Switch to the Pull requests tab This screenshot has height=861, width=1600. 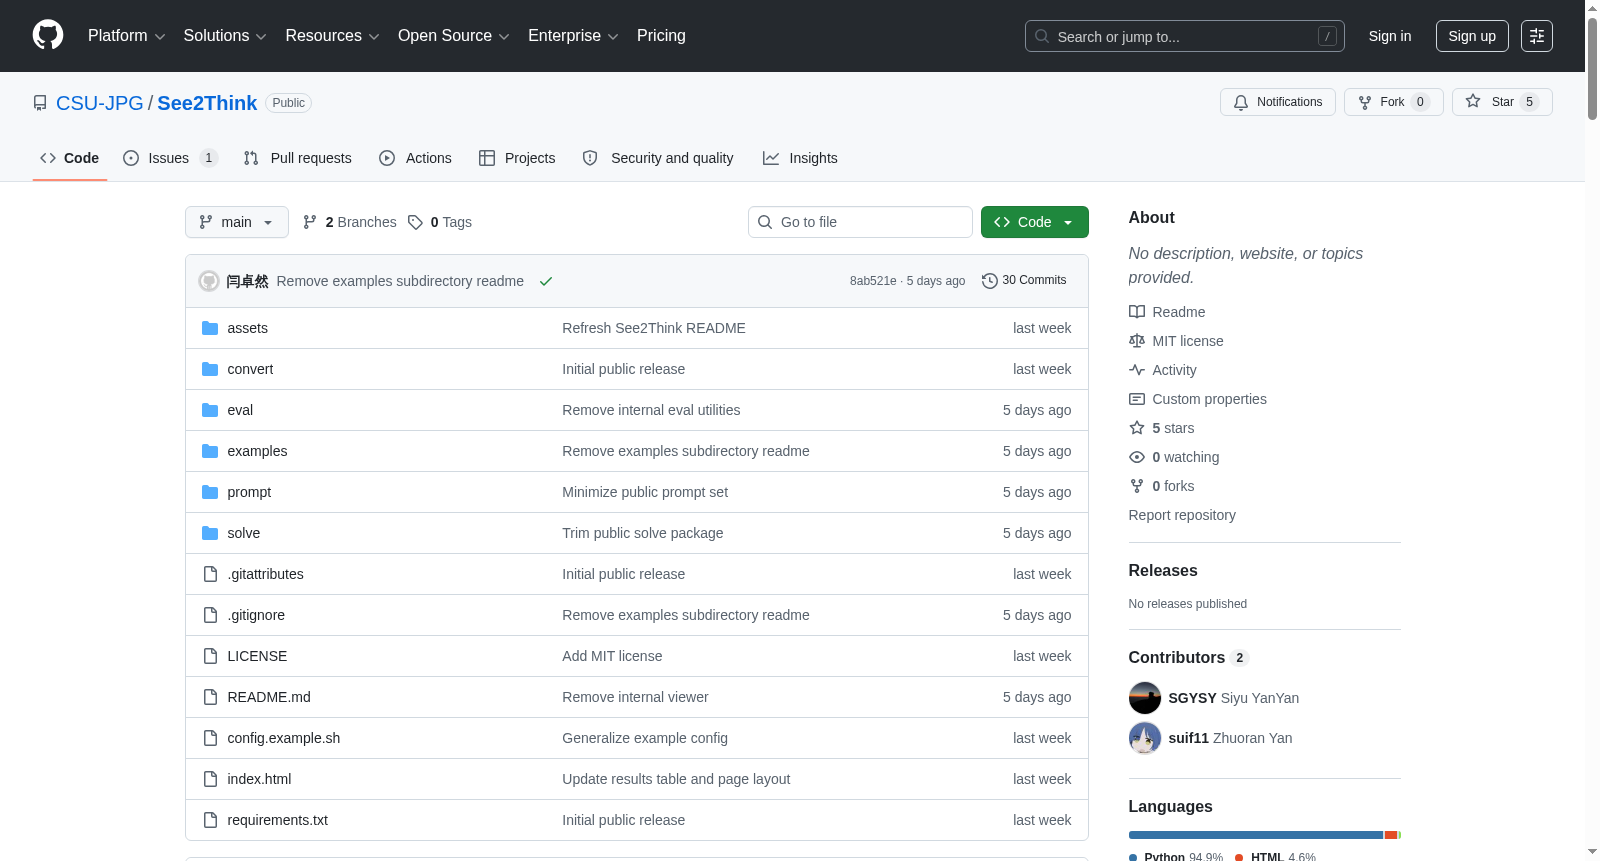click(298, 158)
